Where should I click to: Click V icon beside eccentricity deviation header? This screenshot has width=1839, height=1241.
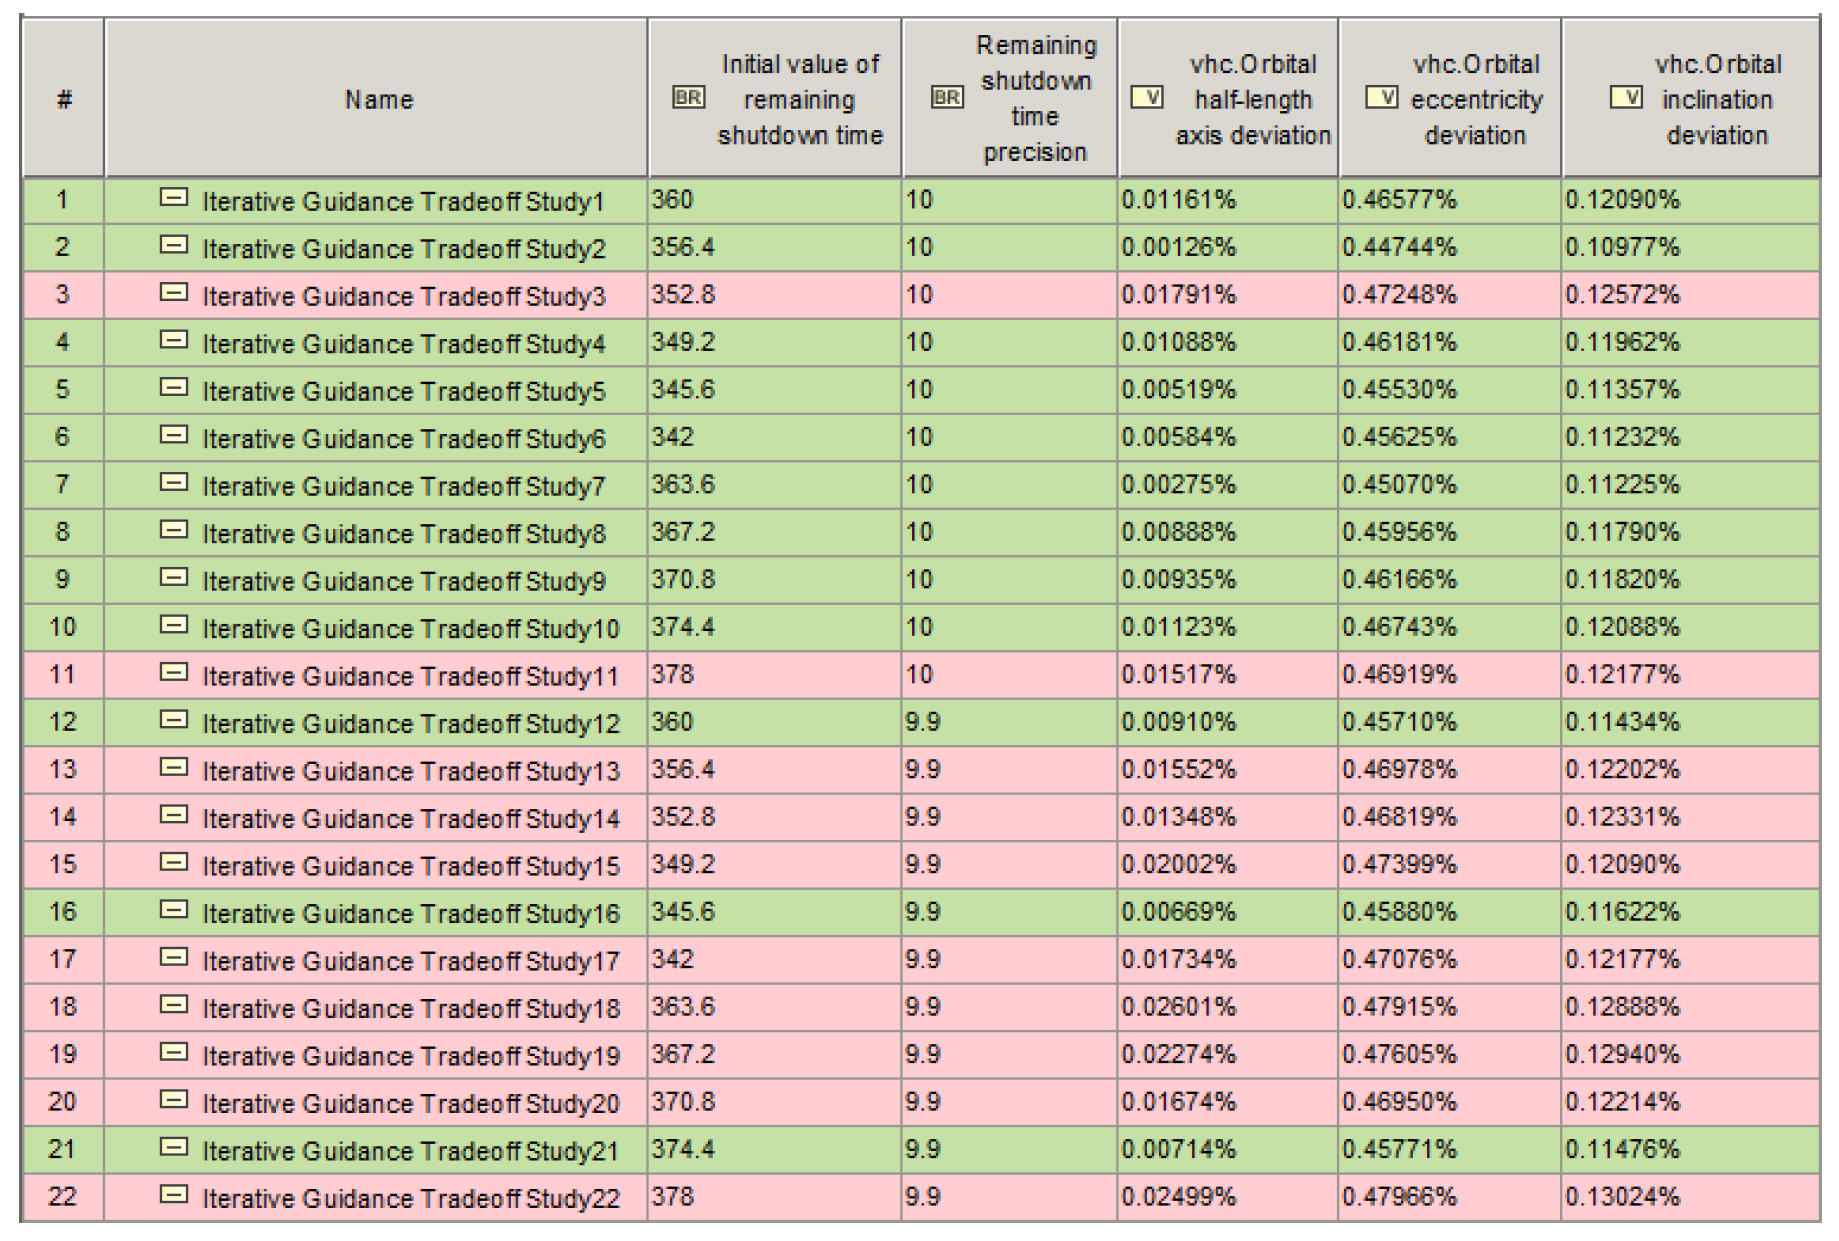(1381, 98)
